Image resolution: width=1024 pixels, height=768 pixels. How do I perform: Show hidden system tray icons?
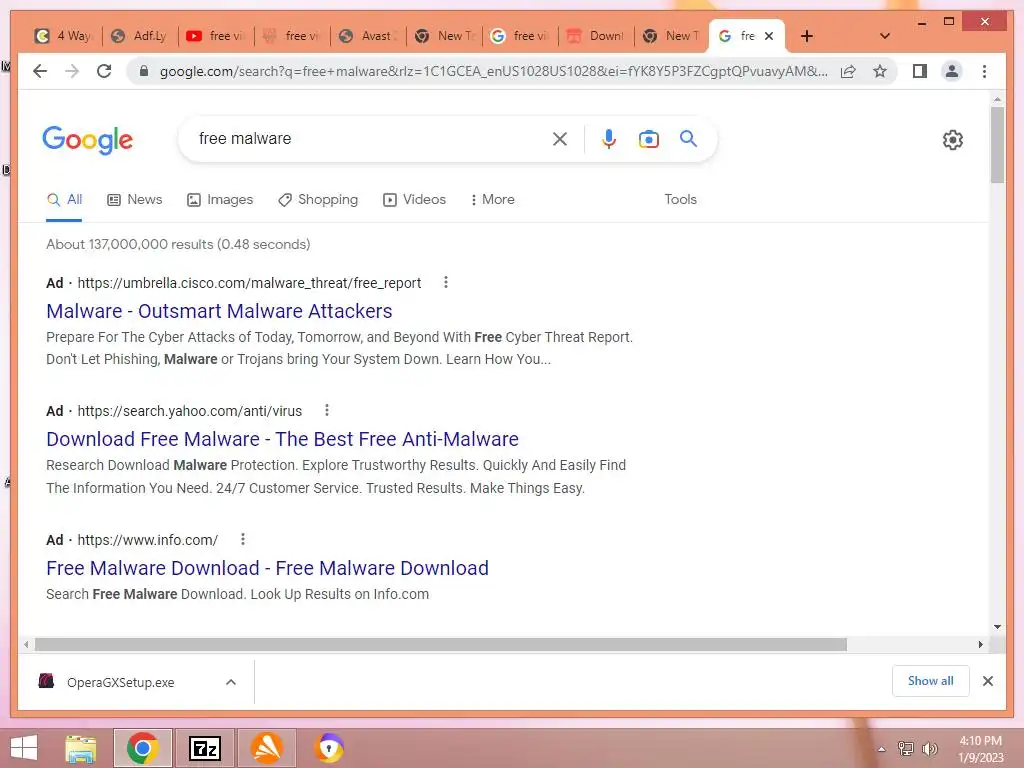[882, 749]
